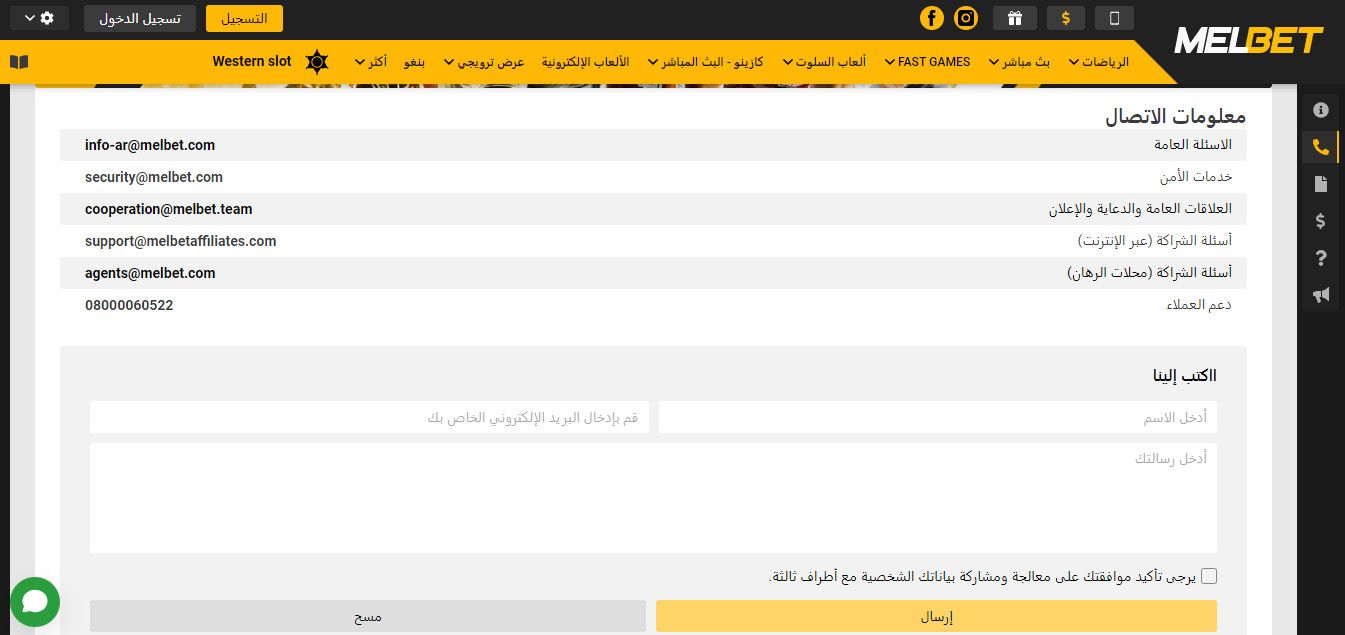The image size is (1345, 635).
Task: Open the green live chat bubble
Action: [35, 602]
